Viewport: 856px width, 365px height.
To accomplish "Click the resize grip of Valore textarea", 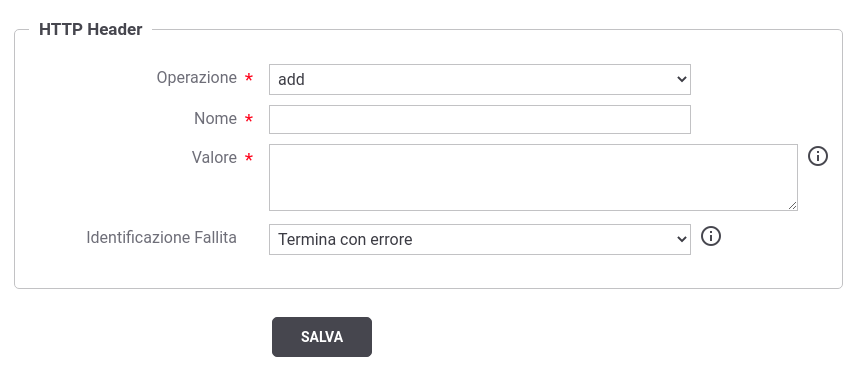I will 792,205.
